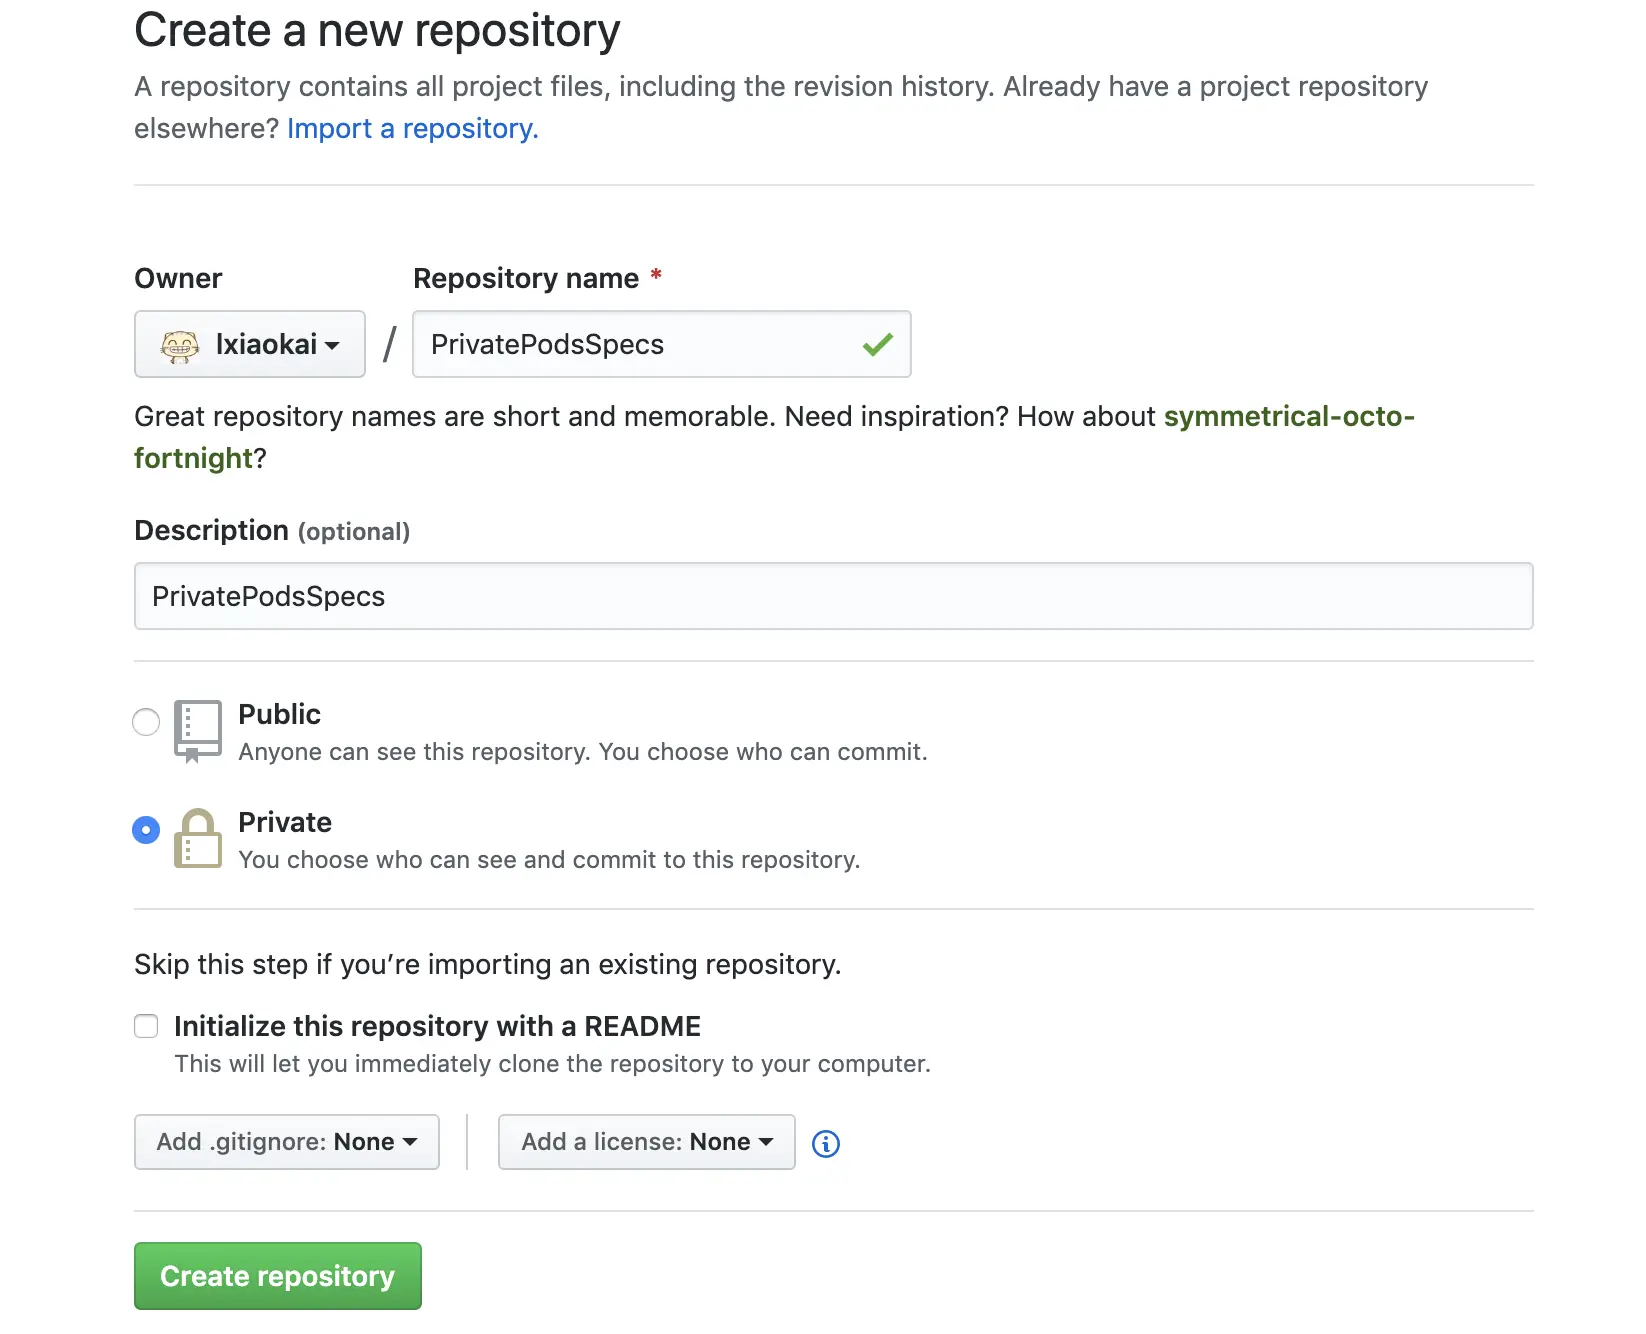Click the Initialize this repository README label

pos(437,1026)
